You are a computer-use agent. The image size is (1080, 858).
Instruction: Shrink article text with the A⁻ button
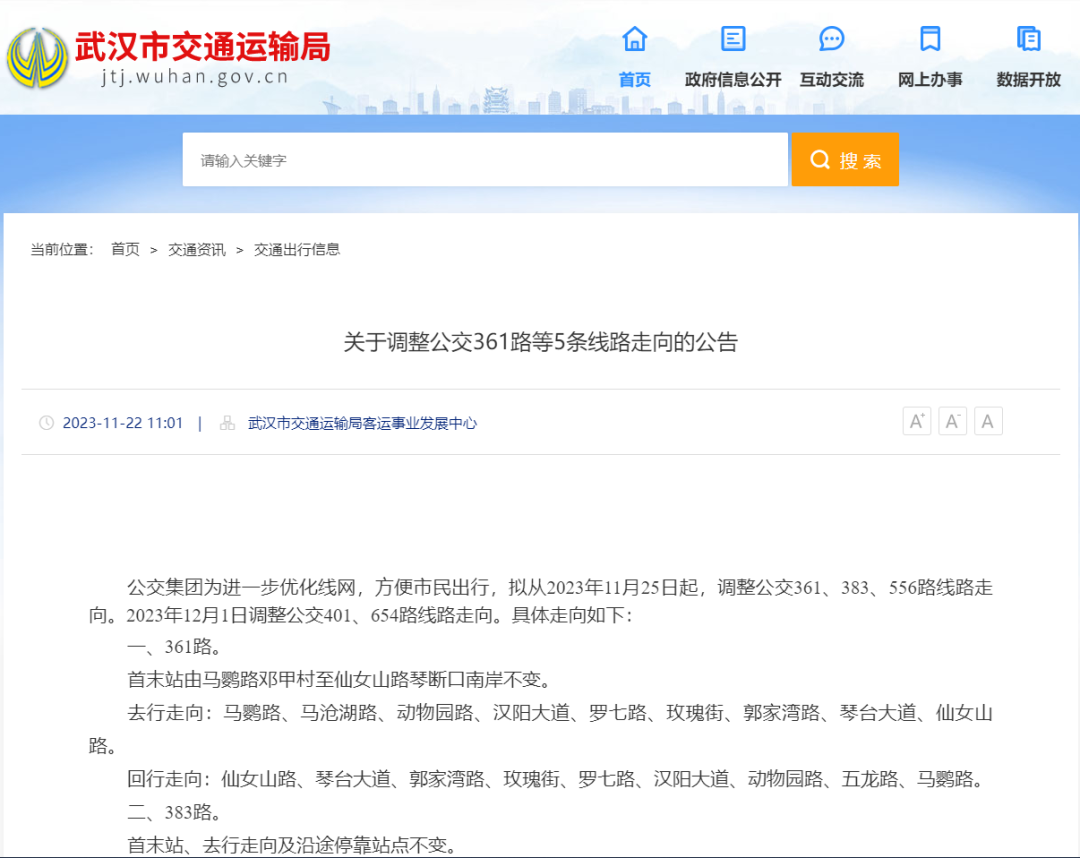(x=952, y=420)
